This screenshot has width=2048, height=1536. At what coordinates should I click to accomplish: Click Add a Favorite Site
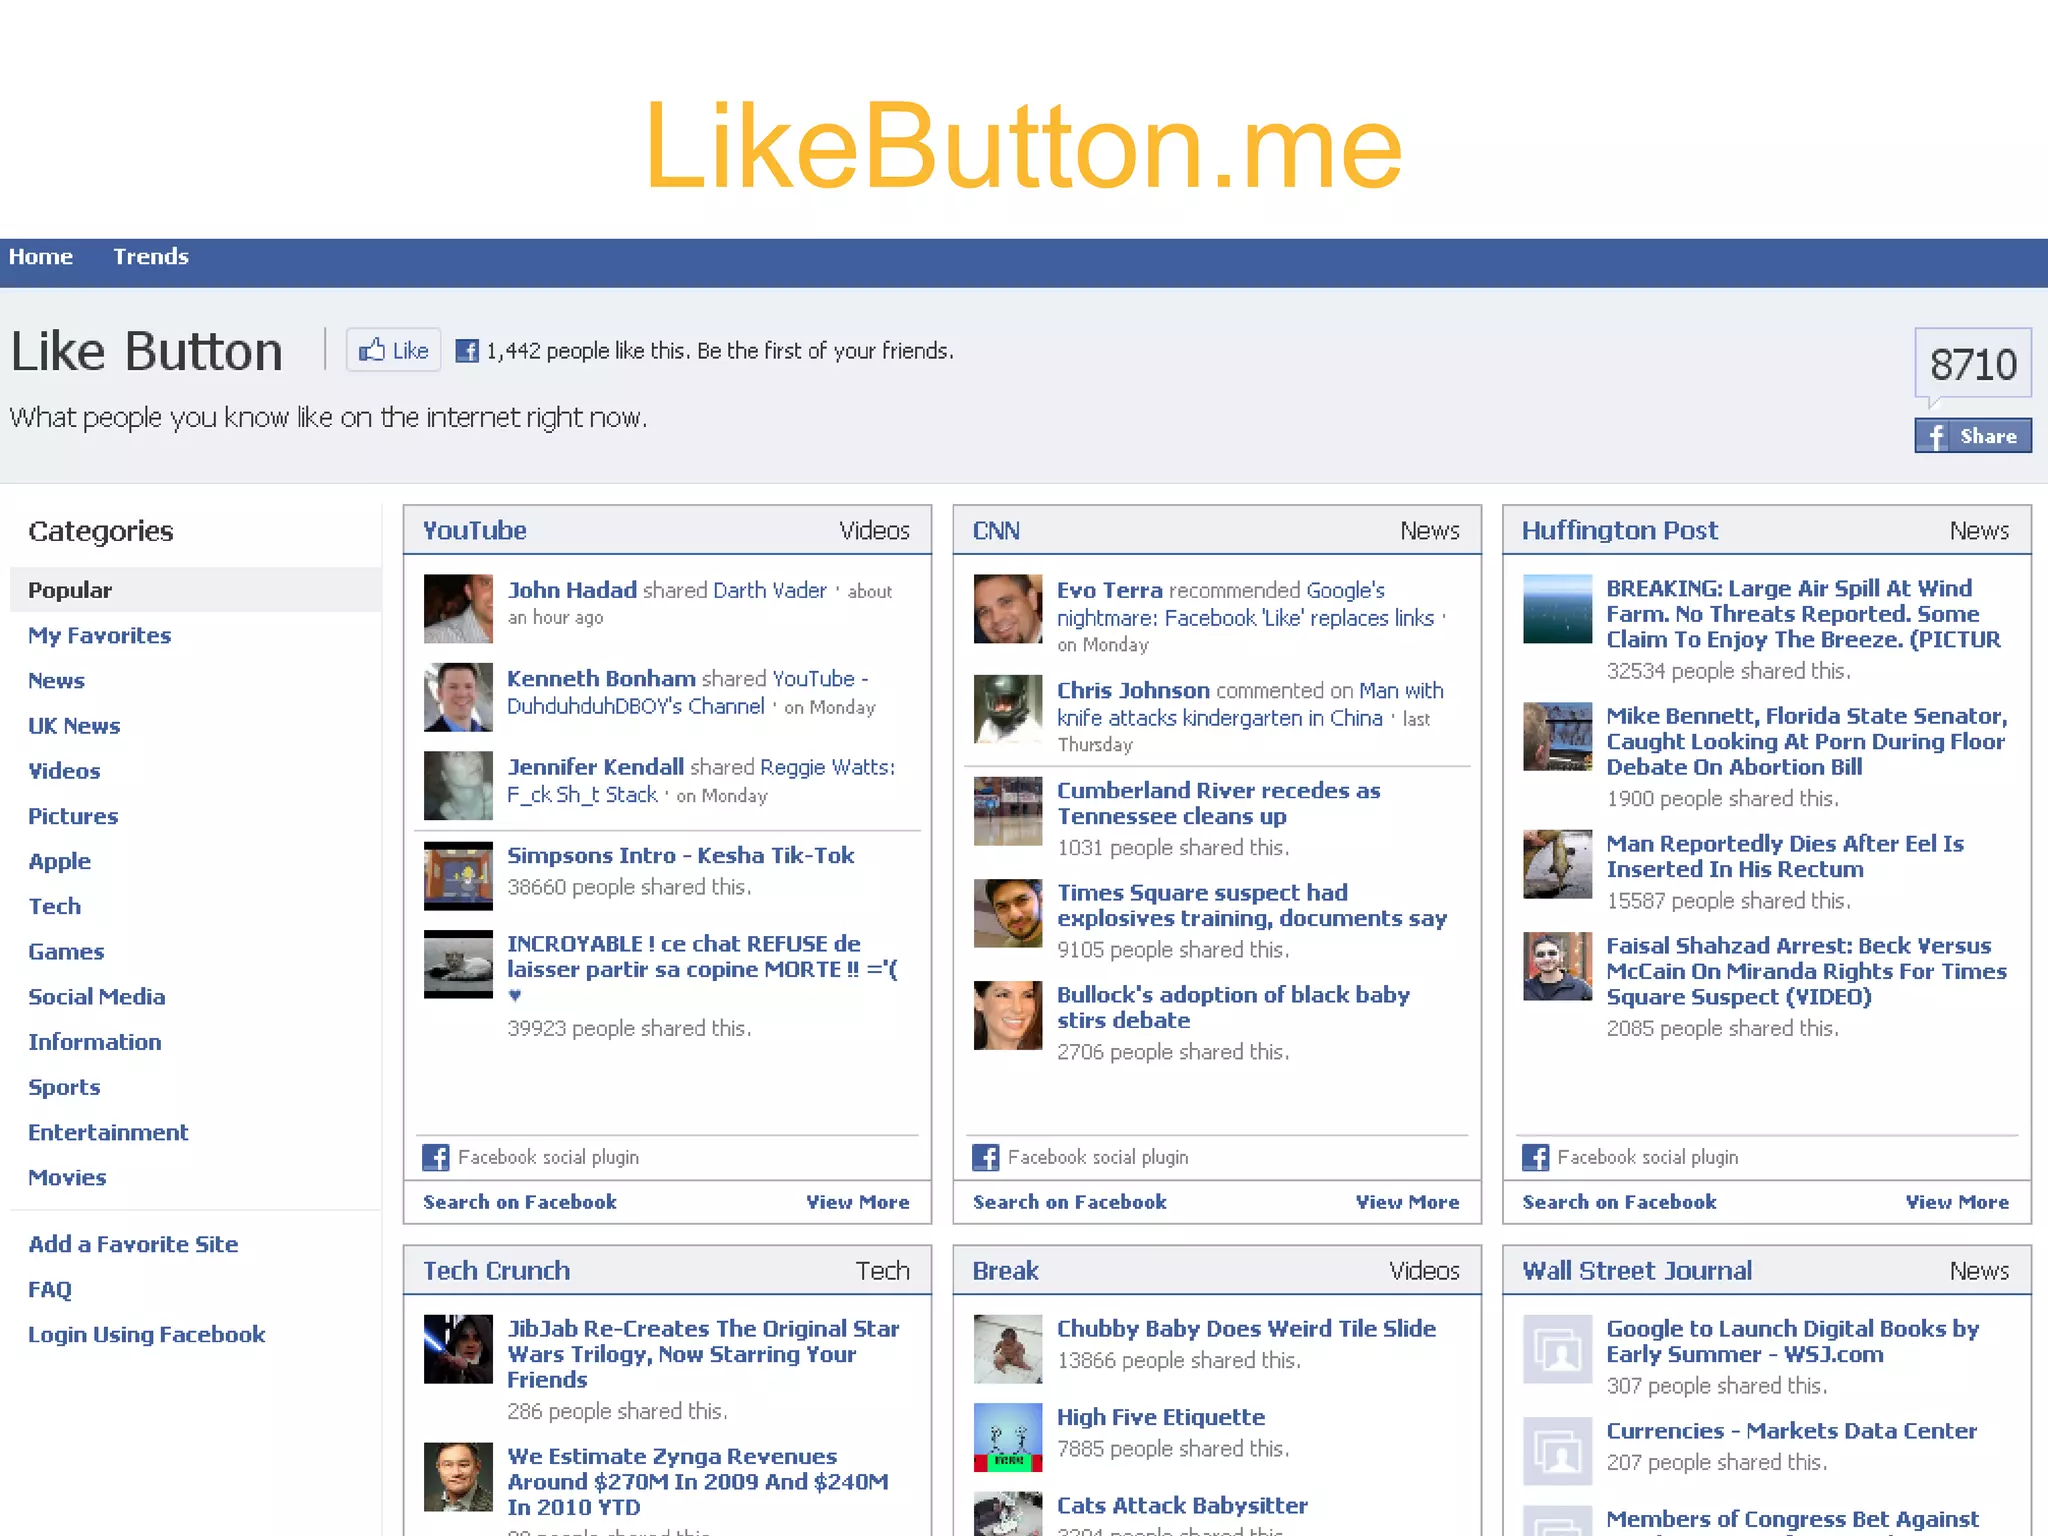coord(133,1245)
